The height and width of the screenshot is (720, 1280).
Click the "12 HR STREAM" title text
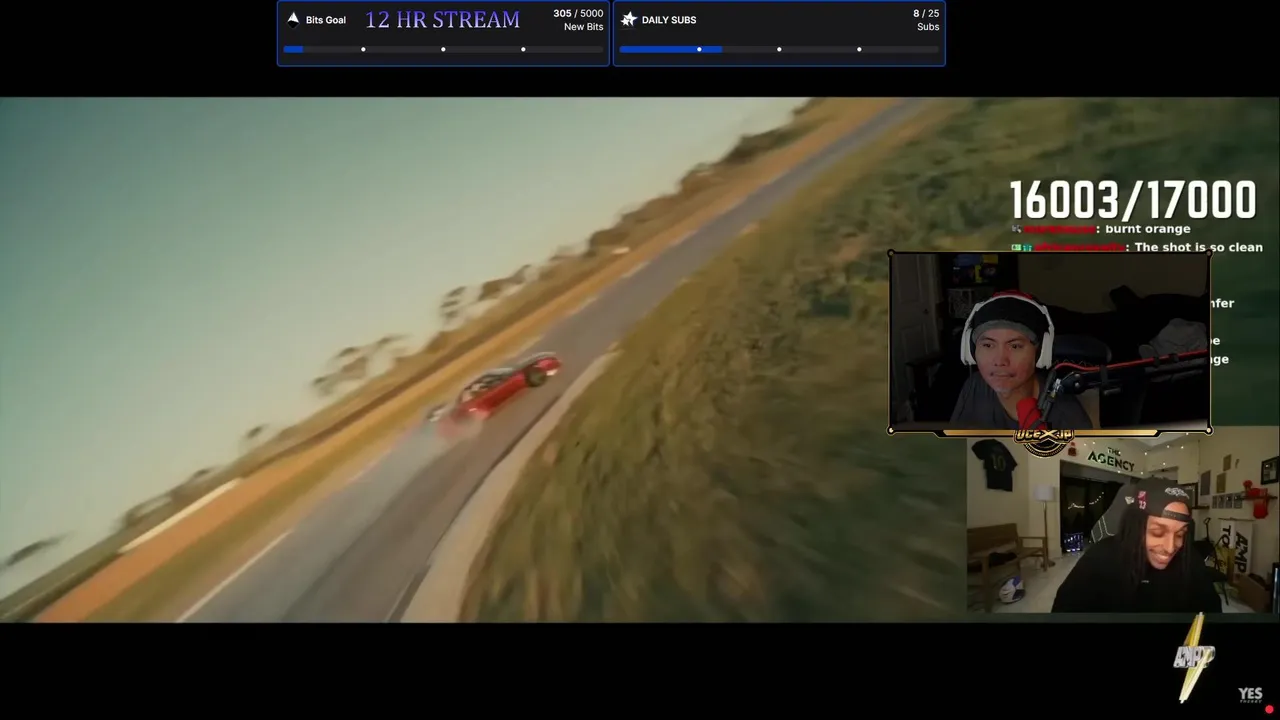point(442,20)
